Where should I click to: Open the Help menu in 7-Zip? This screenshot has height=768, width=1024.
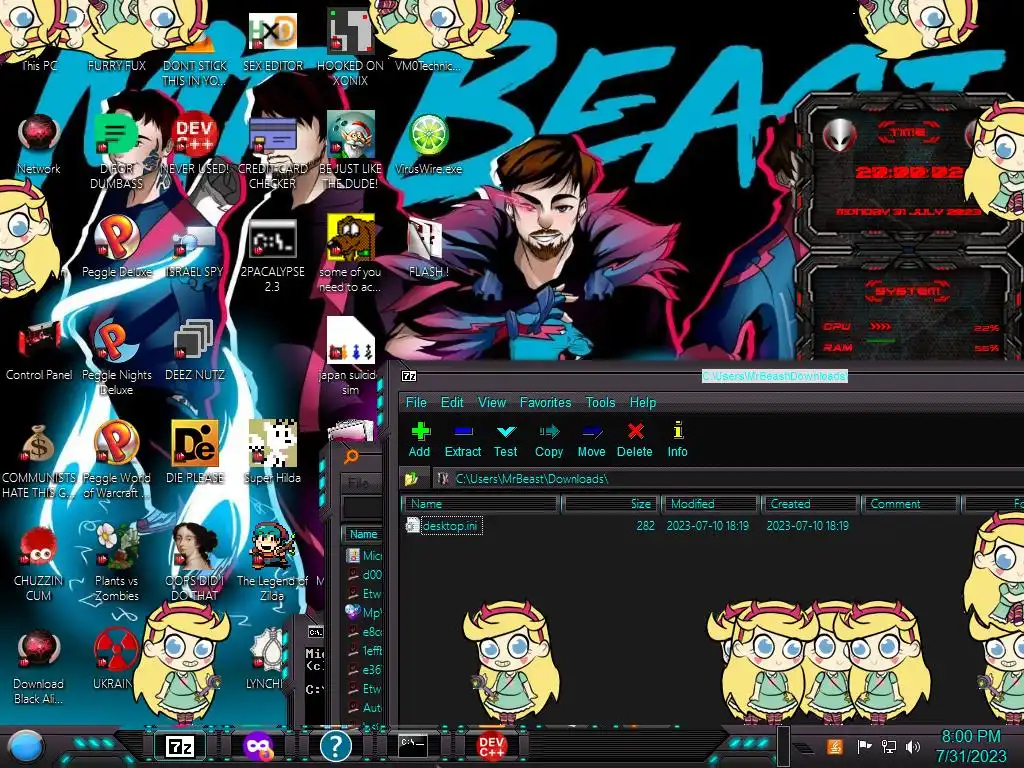click(x=643, y=402)
